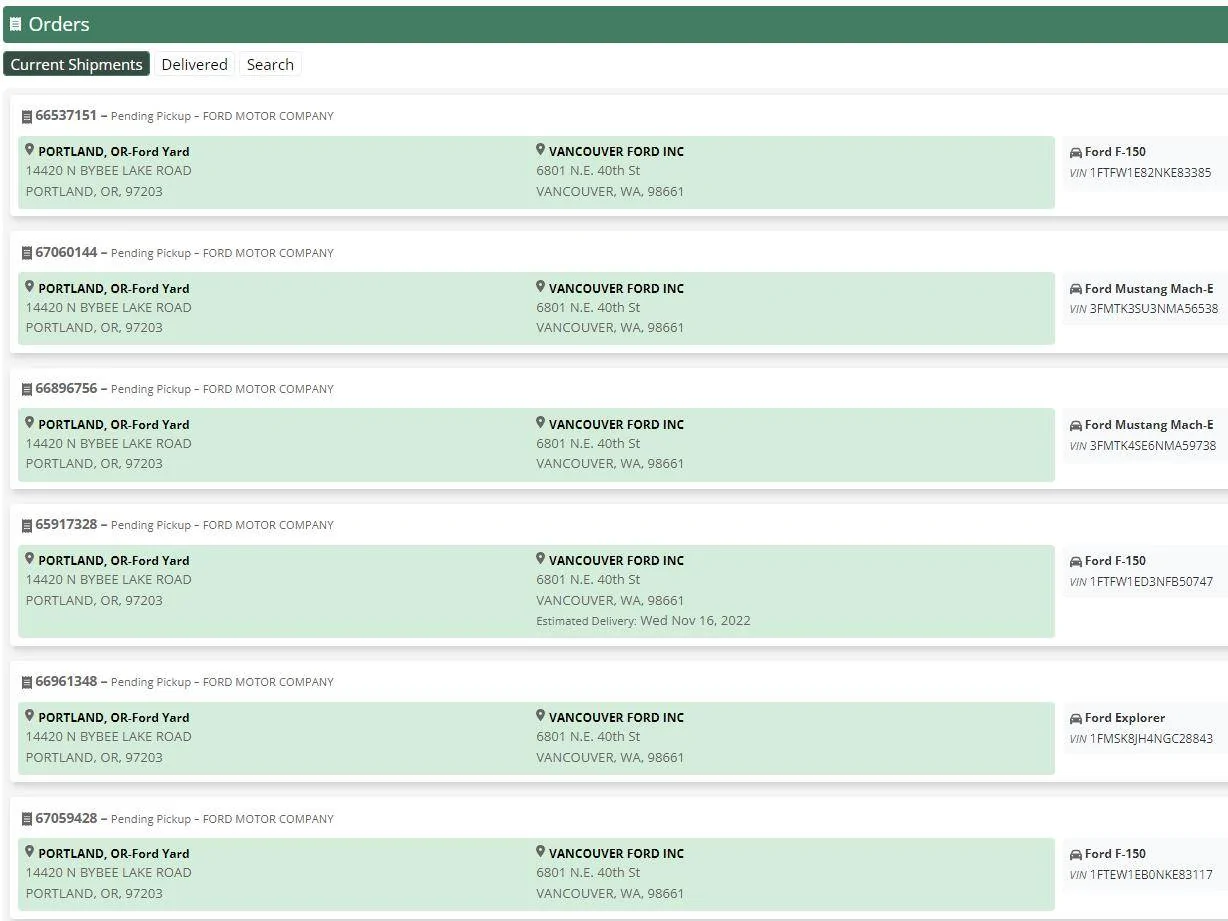Screen dimensions: 1228x921
Task: Click car icon for VIN 3FMTK3SU3NMA56538
Action: click(x=1076, y=289)
